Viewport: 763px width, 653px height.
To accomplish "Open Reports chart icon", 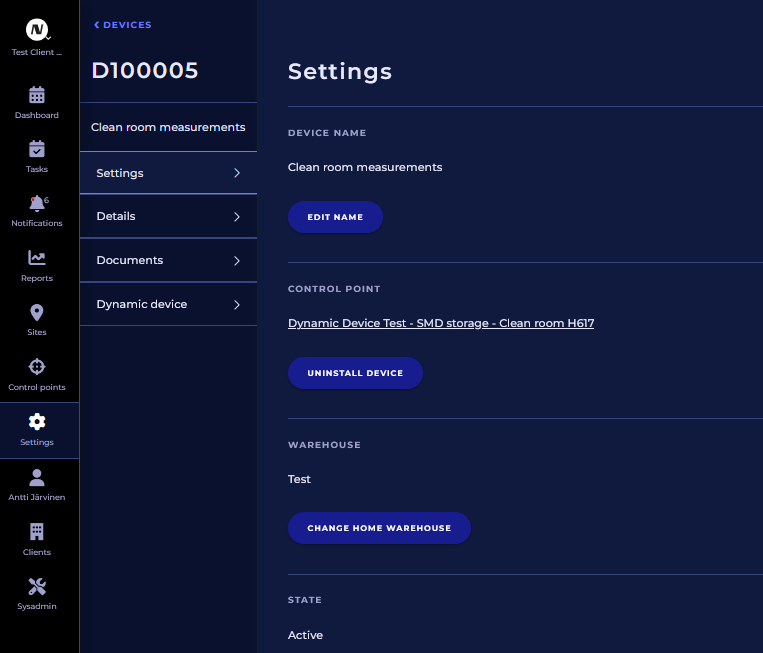I will click(37, 259).
